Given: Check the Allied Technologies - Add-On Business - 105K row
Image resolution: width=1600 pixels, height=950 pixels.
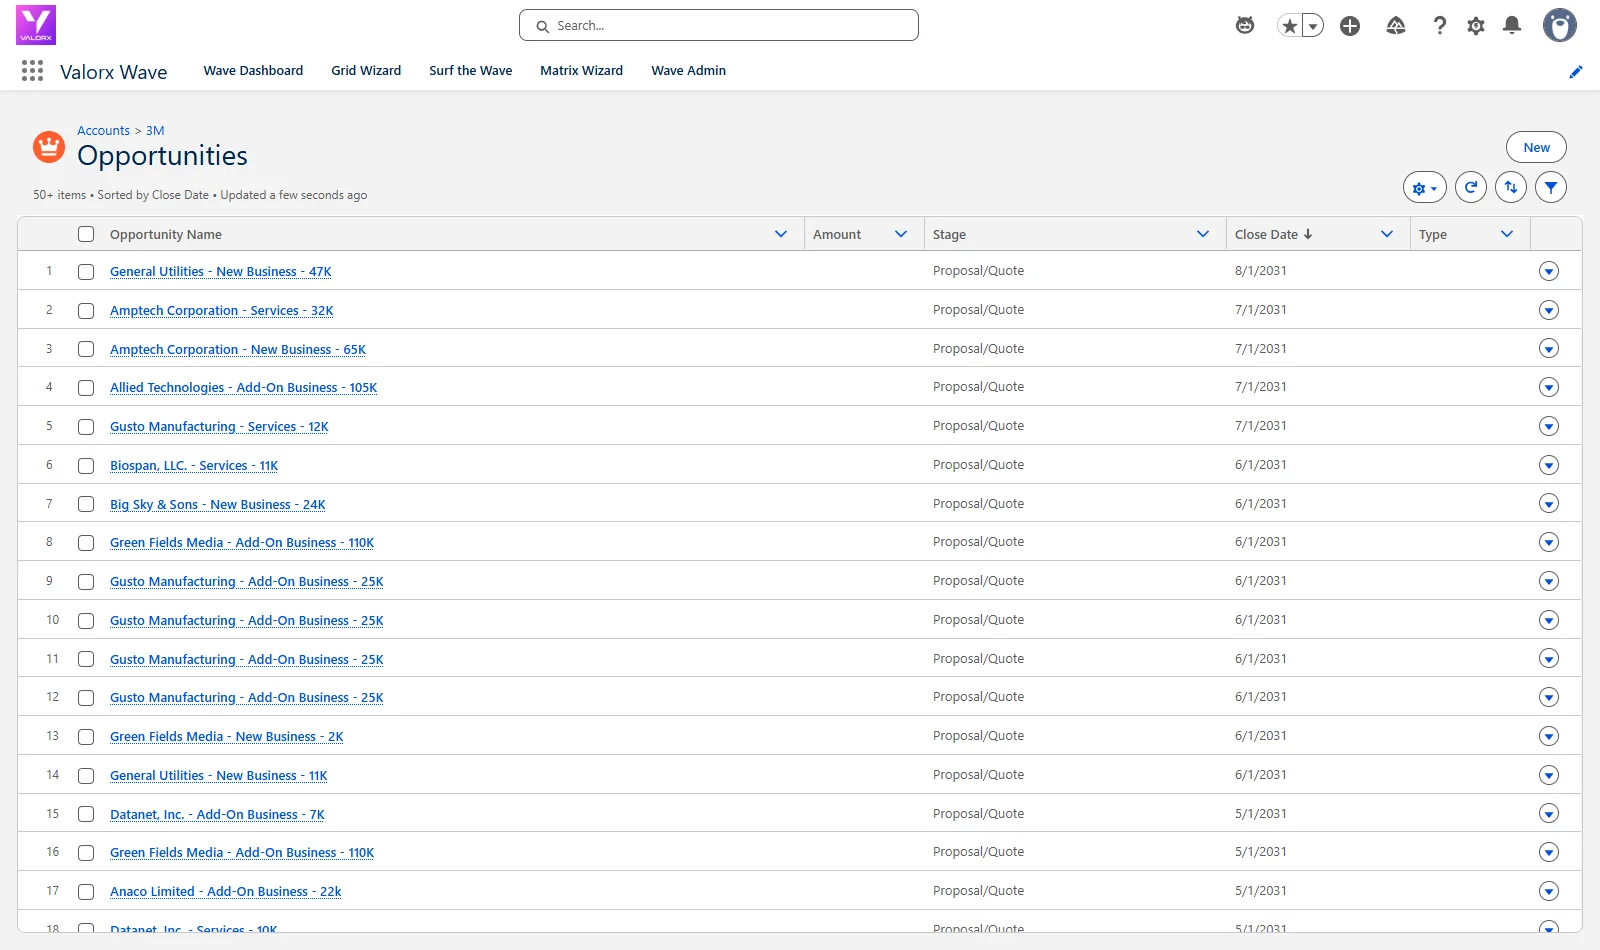Looking at the screenshot, I should click(x=86, y=388).
